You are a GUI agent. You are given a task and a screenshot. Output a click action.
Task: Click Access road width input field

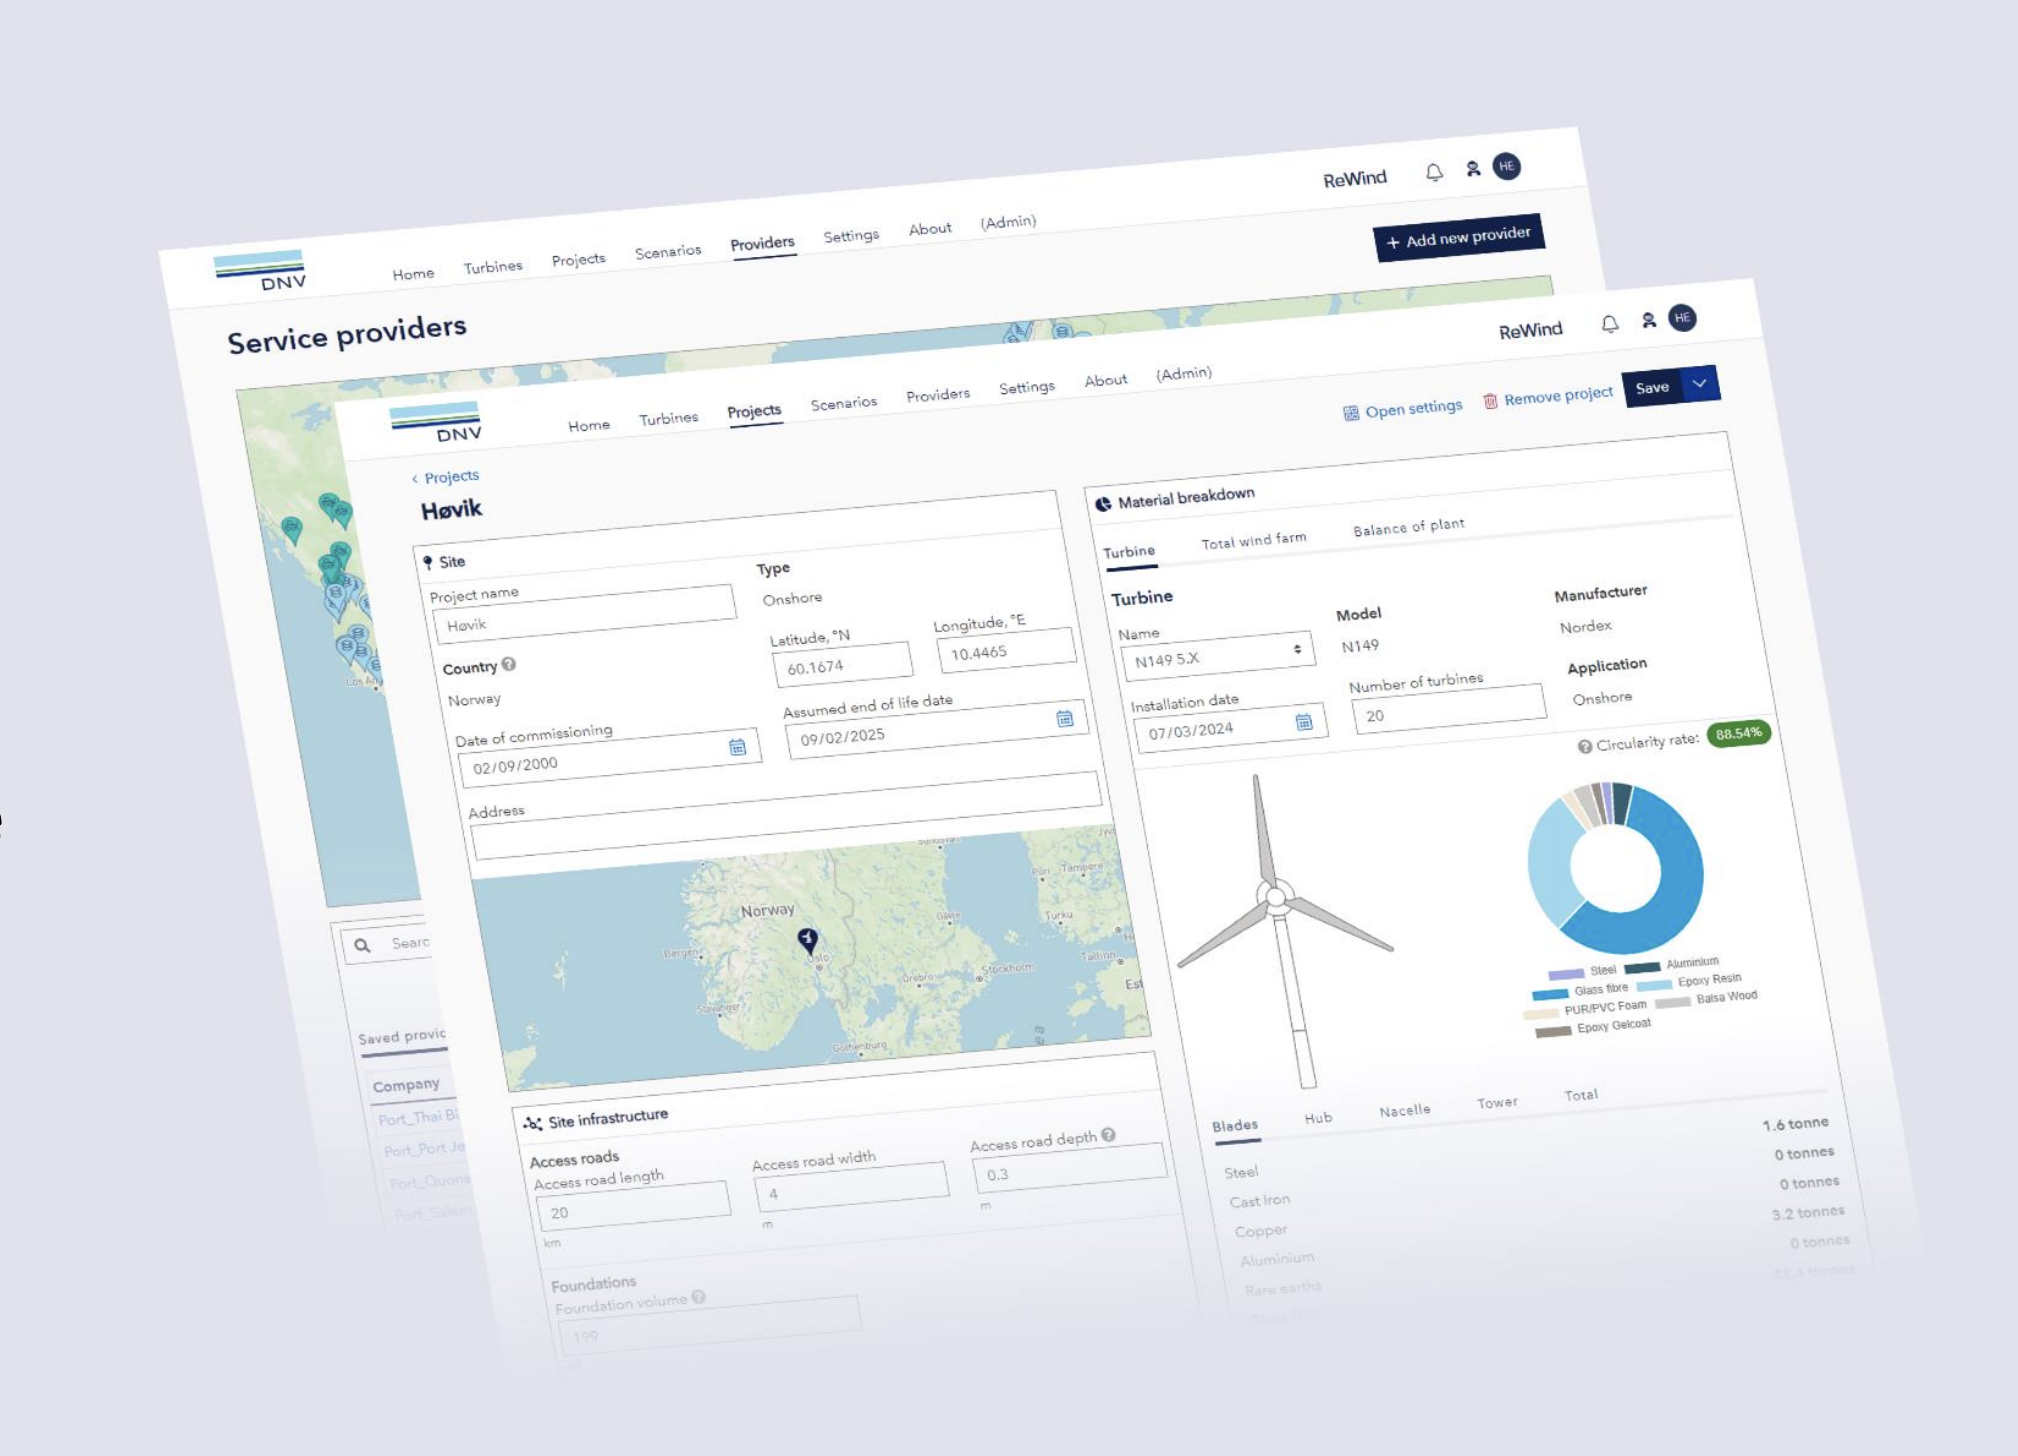pos(851,1186)
